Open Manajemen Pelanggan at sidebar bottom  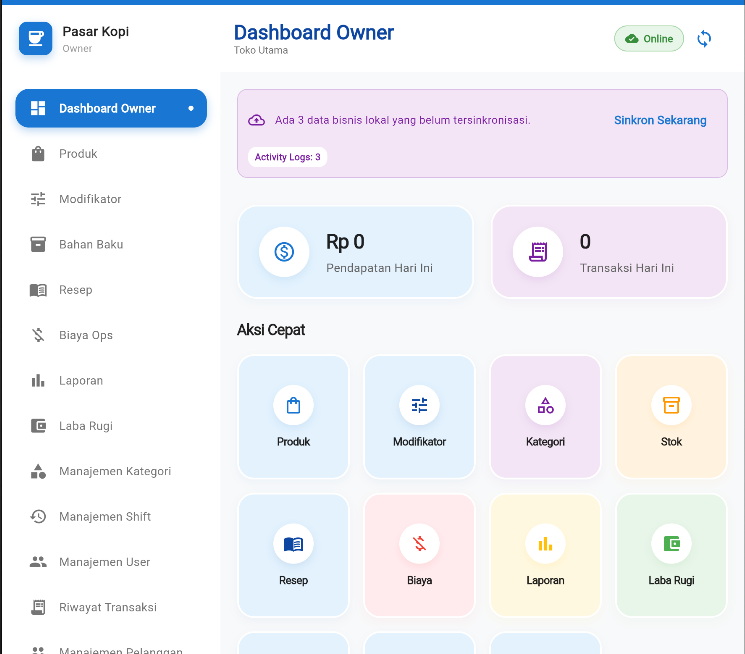pyautogui.click(x=111, y=649)
